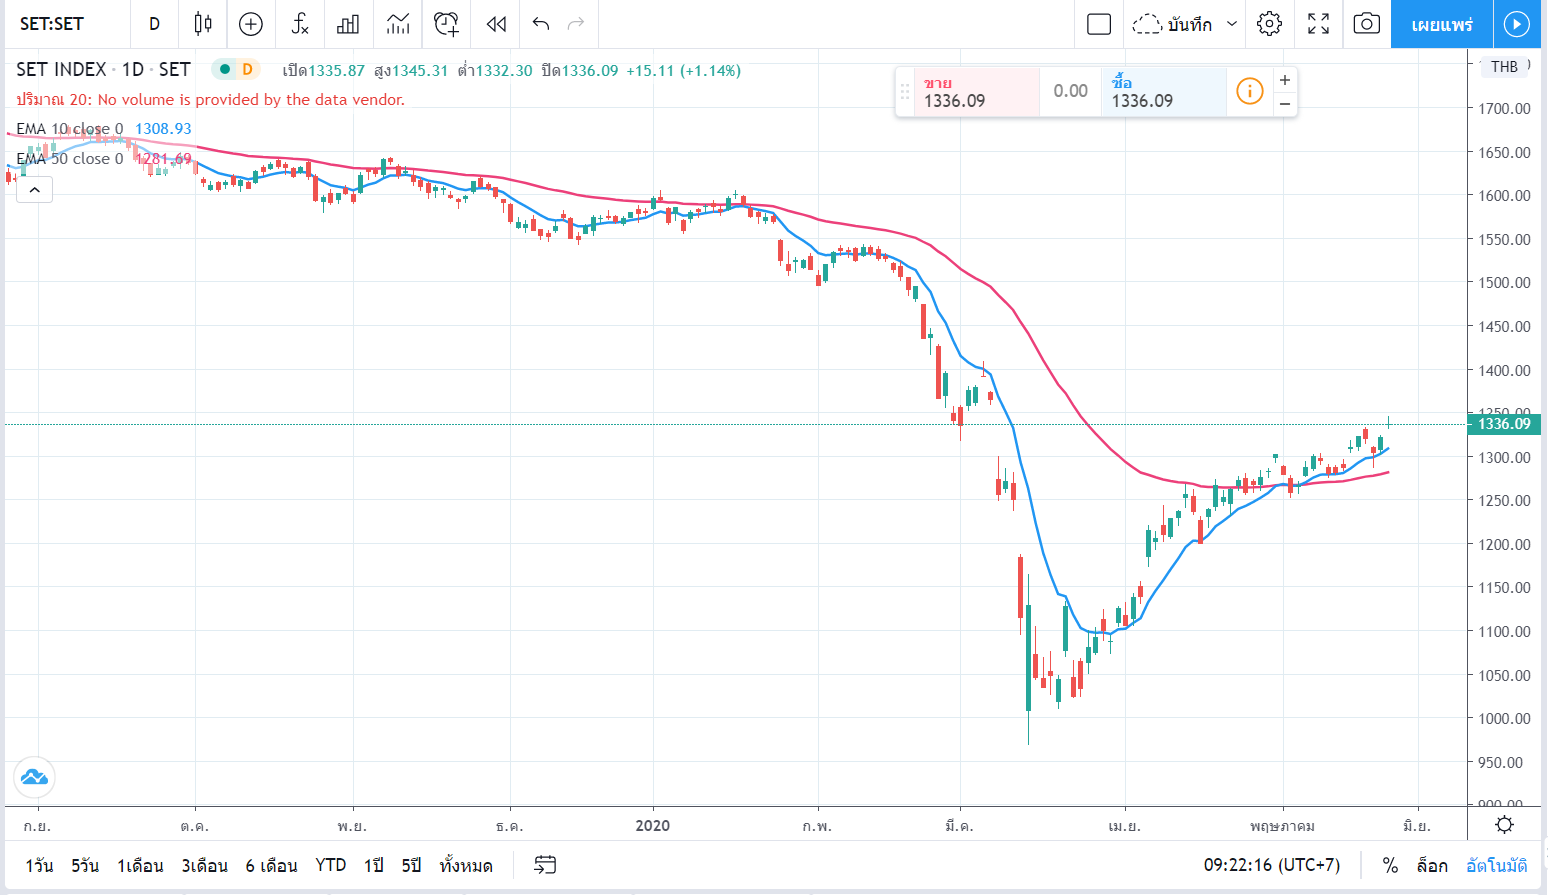The height and width of the screenshot is (895, 1548).
Task: Open the indicators fx menu
Action: click(300, 24)
